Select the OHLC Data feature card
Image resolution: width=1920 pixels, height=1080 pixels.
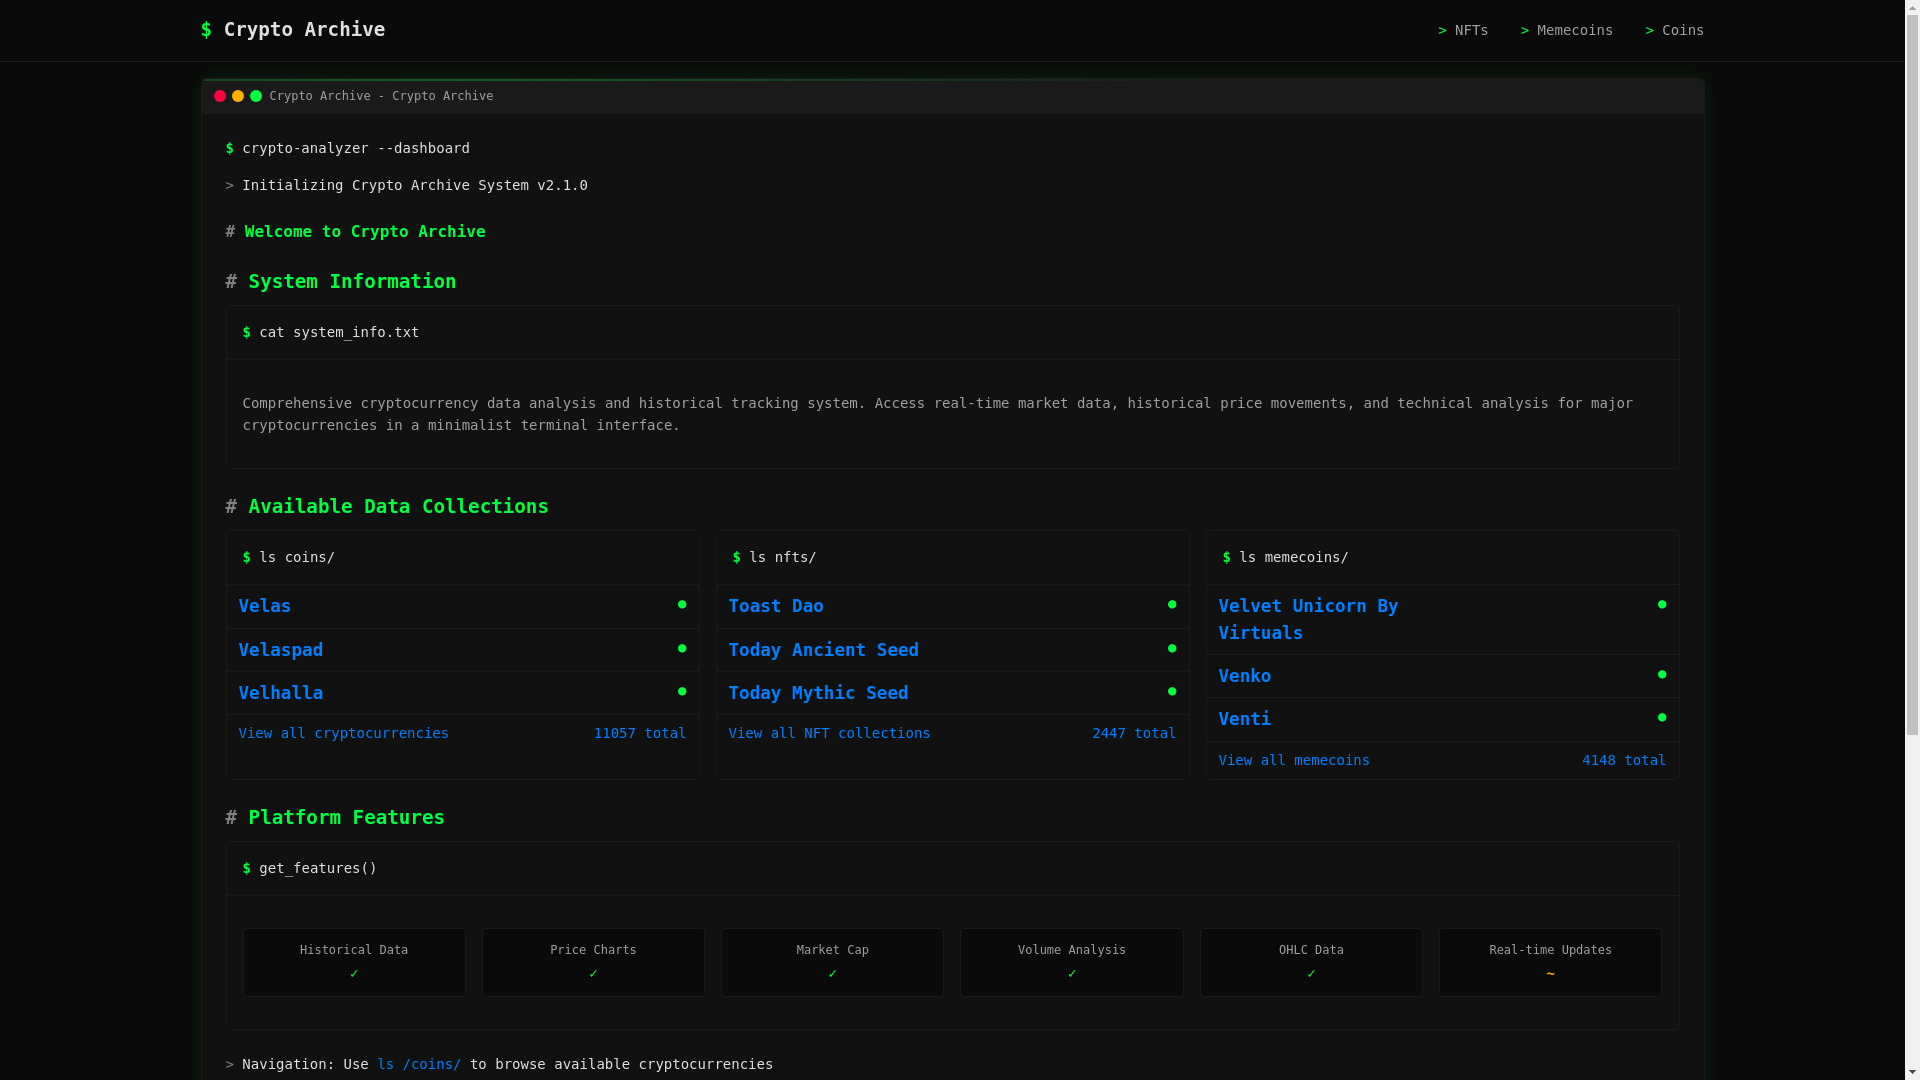(1311, 962)
